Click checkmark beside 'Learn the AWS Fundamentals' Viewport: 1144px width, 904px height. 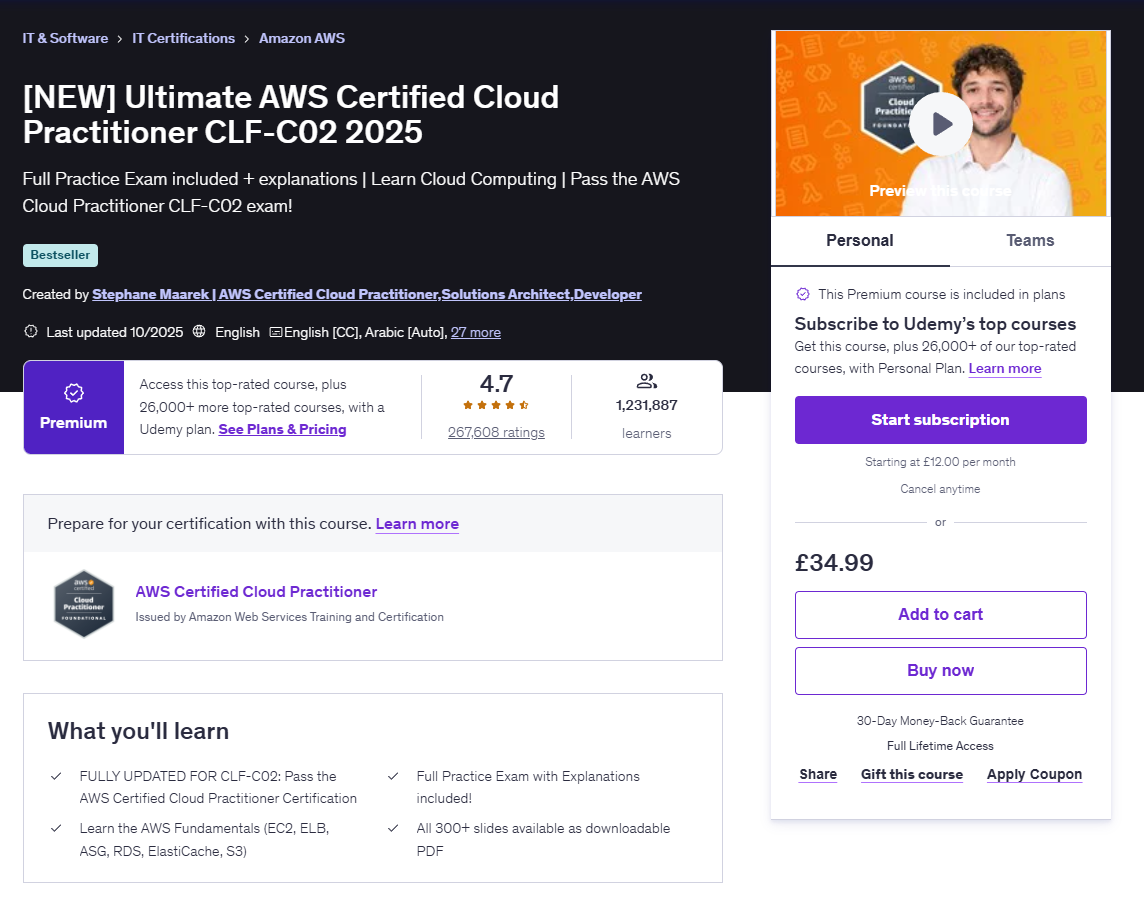tap(56, 828)
